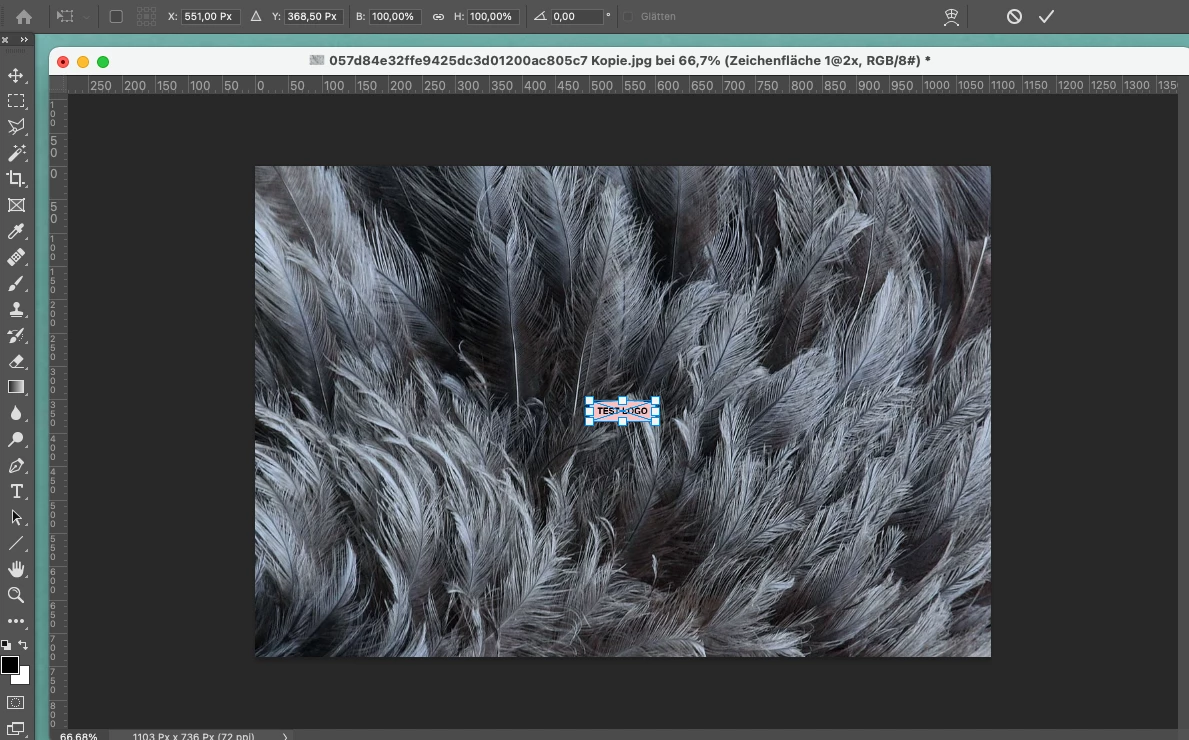Commit the transformation with the checkmark

pyautogui.click(x=1046, y=17)
